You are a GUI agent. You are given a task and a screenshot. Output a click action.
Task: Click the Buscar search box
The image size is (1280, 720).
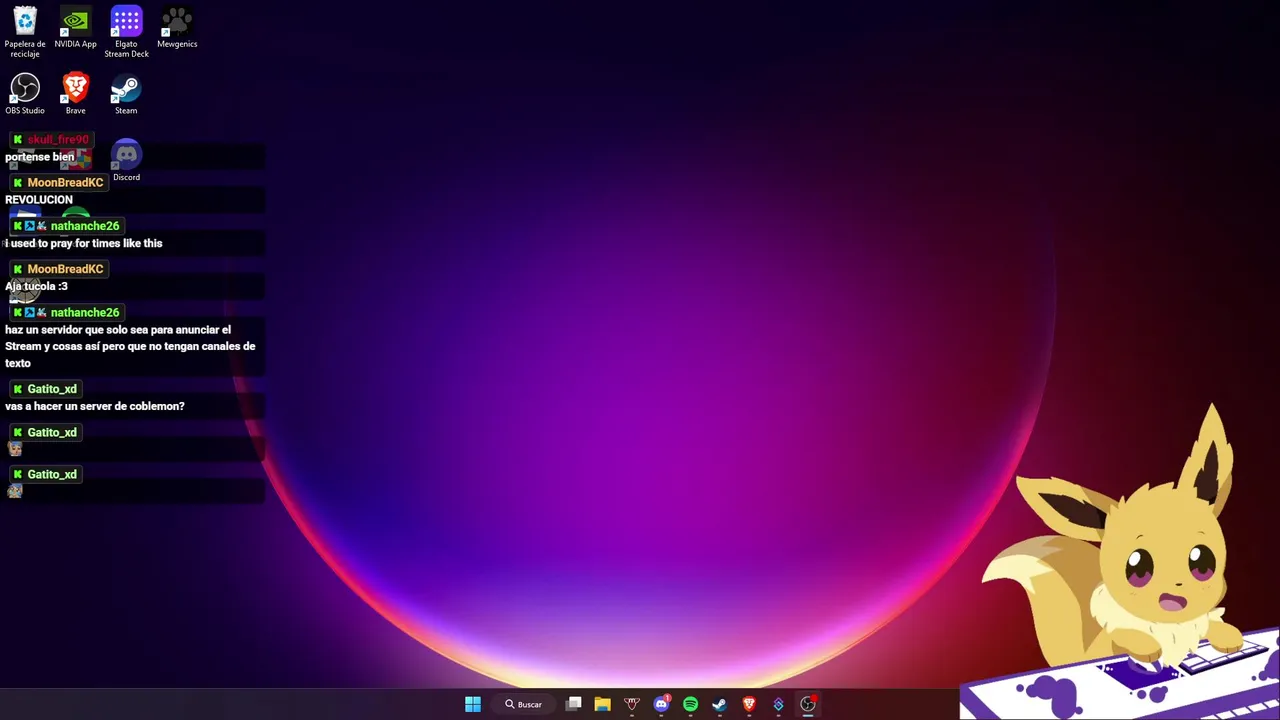(x=524, y=704)
